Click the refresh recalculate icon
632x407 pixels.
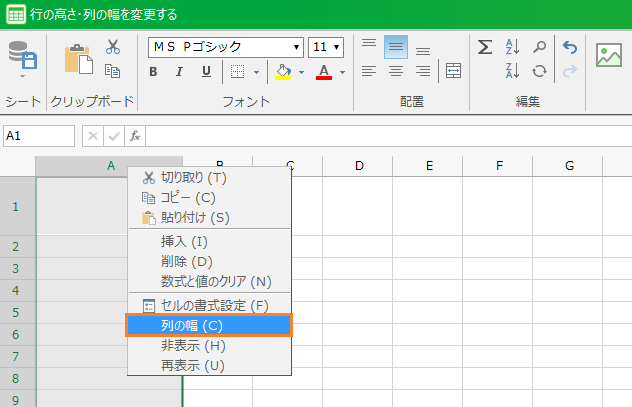(x=539, y=71)
